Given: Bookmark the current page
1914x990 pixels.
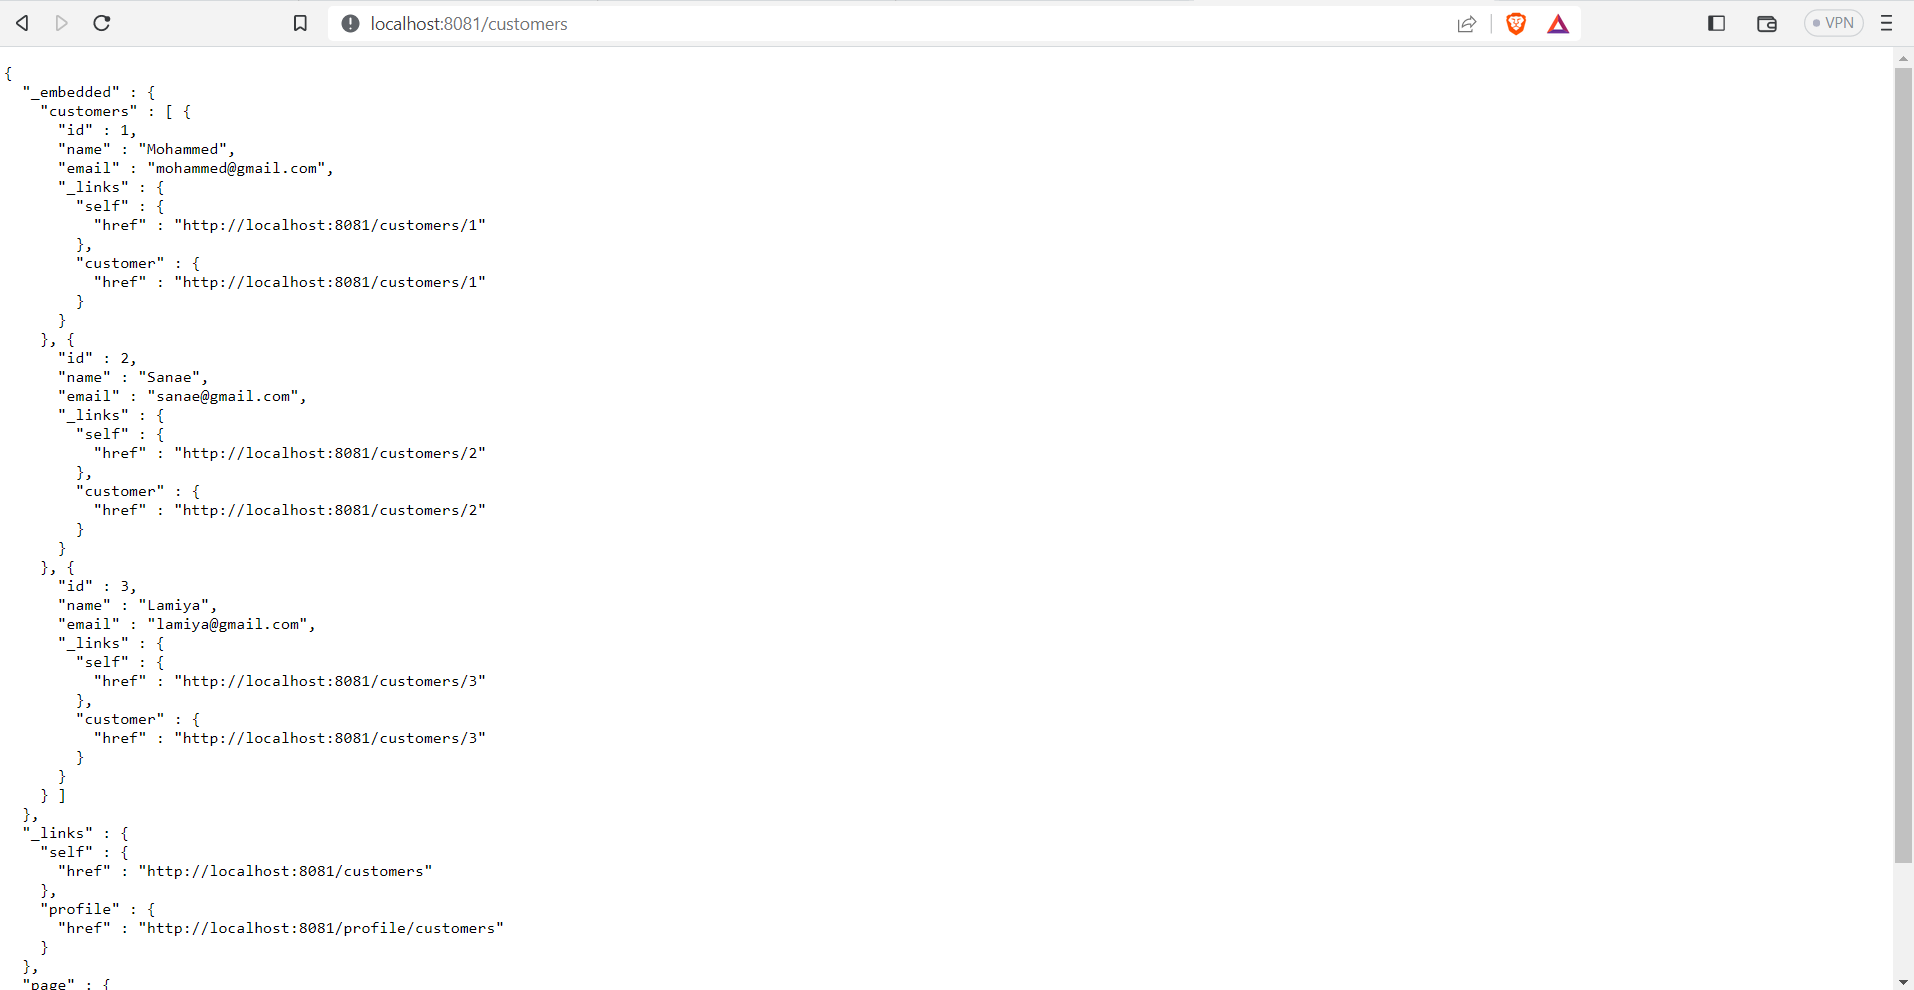Looking at the screenshot, I should 300,23.
